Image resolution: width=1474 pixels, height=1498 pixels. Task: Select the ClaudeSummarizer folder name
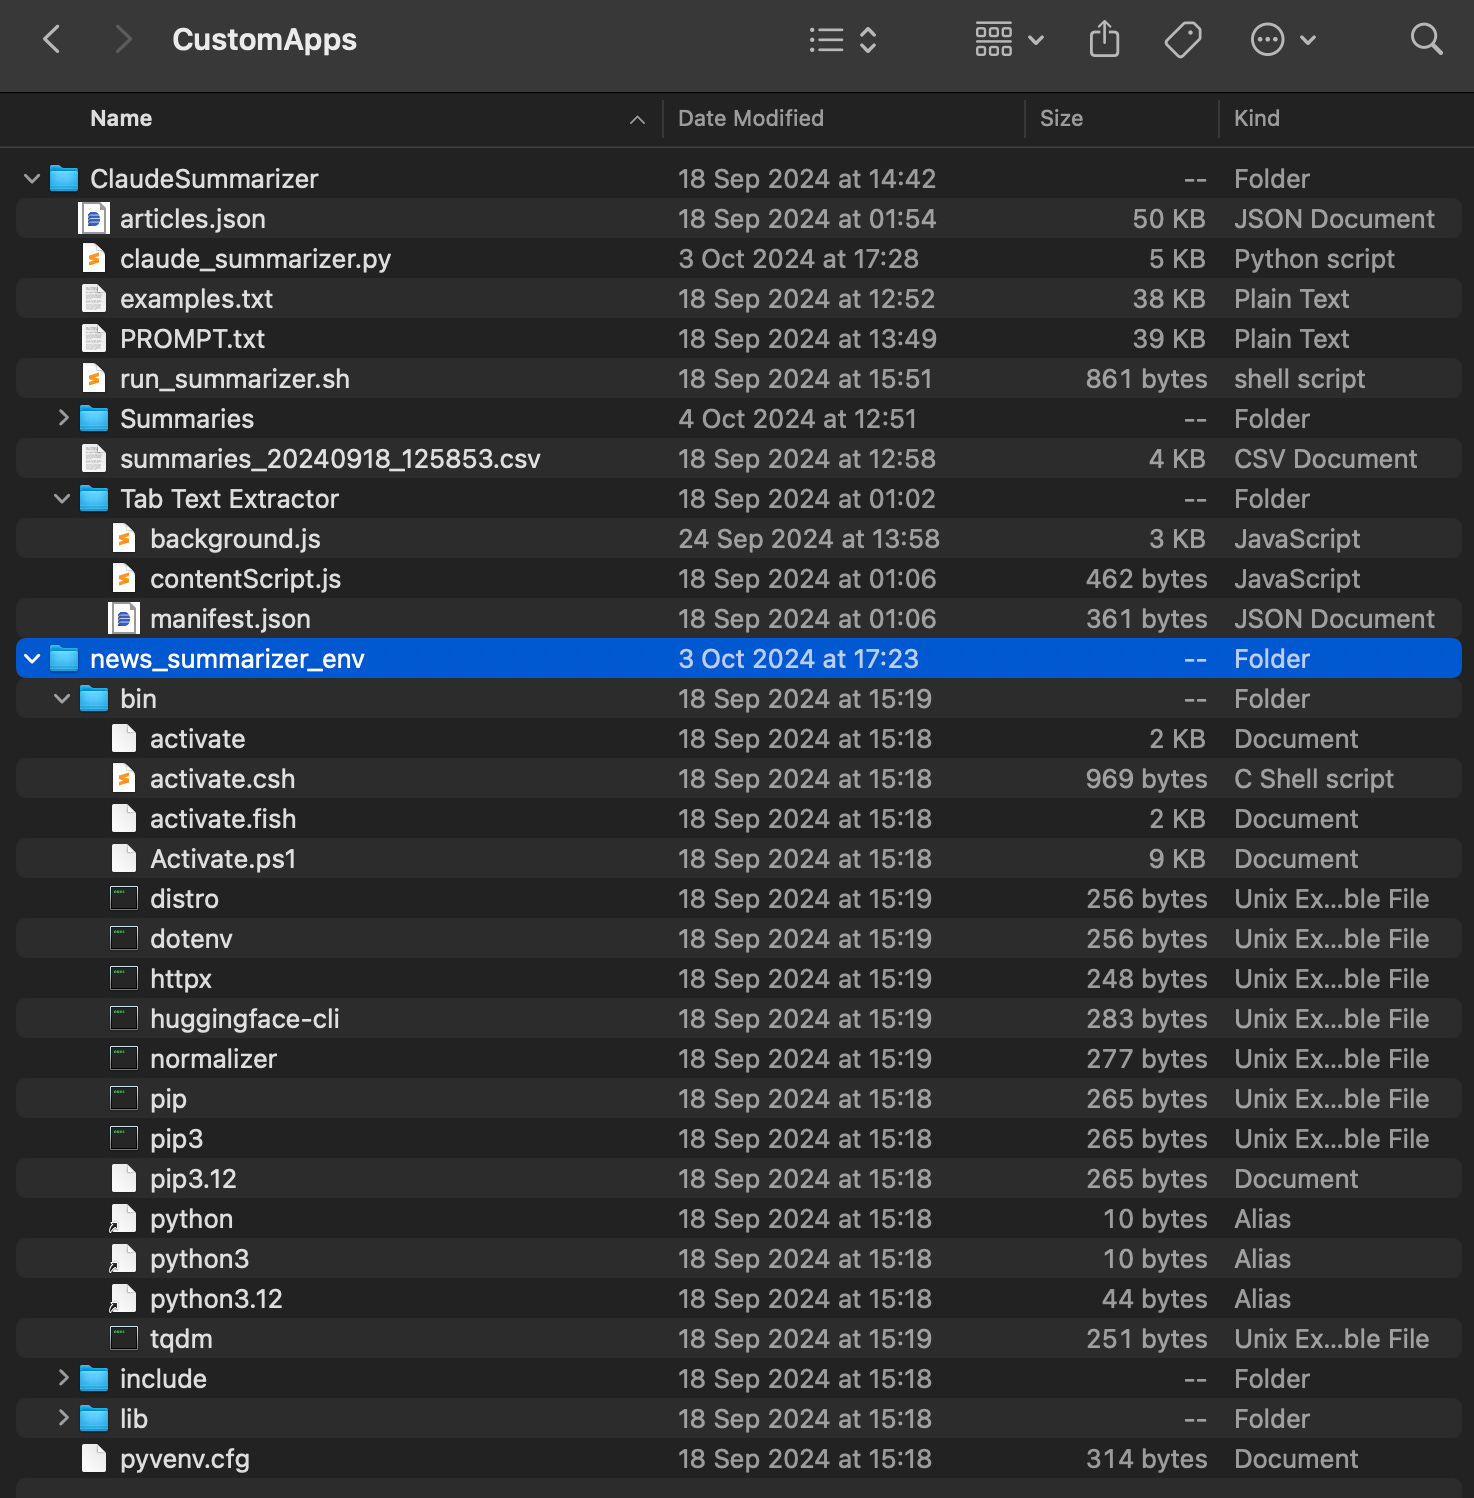point(204,179)
